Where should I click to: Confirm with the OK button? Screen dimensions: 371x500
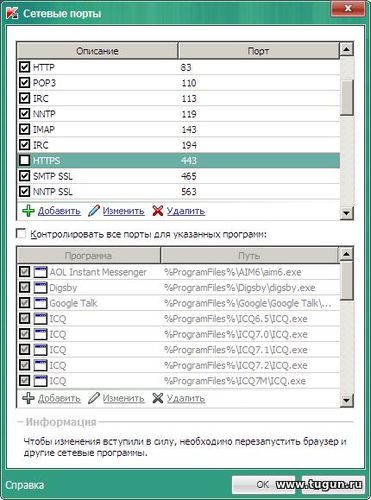pyautogui.click(x=263, y=484)
